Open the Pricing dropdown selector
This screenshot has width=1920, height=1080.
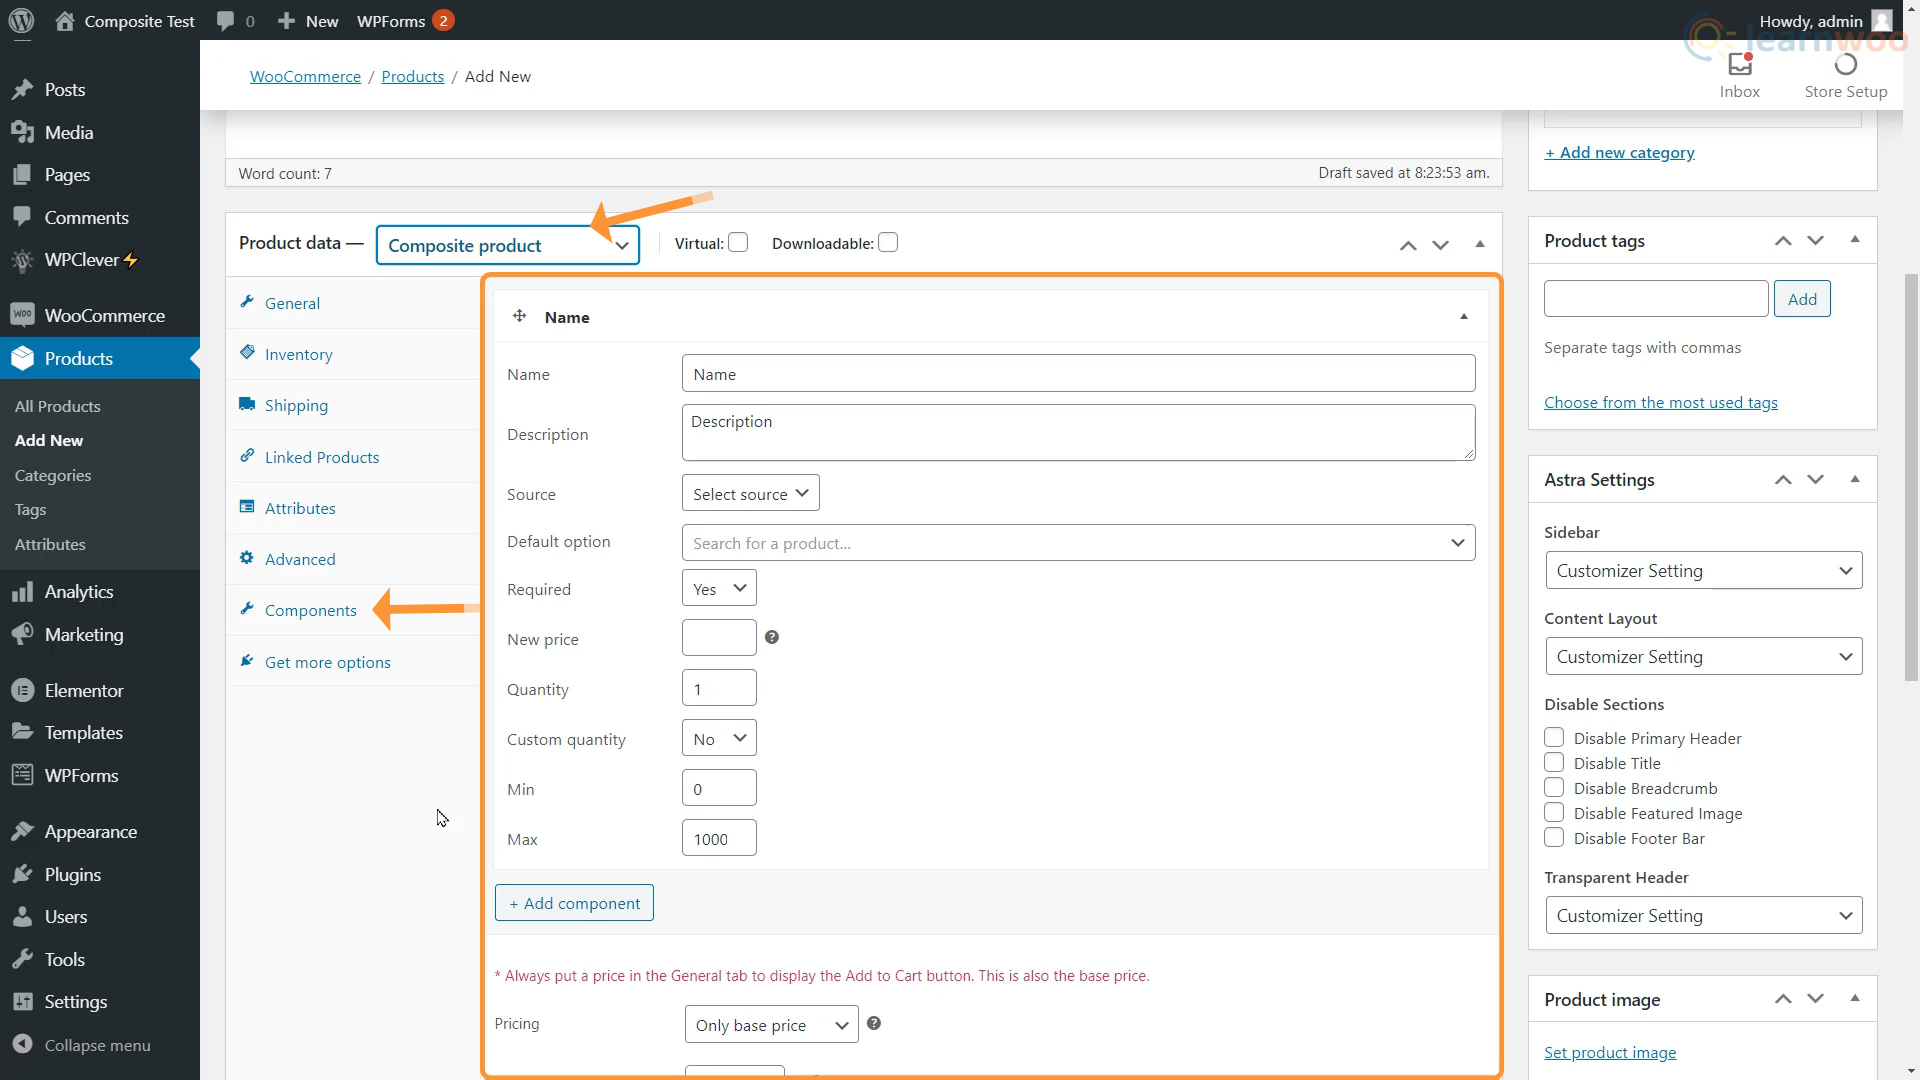(771, 1023)
